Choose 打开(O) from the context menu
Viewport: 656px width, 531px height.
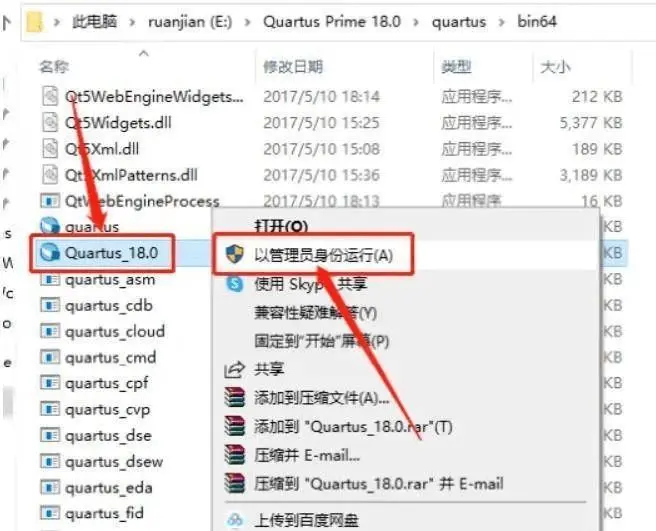point(281,226)
